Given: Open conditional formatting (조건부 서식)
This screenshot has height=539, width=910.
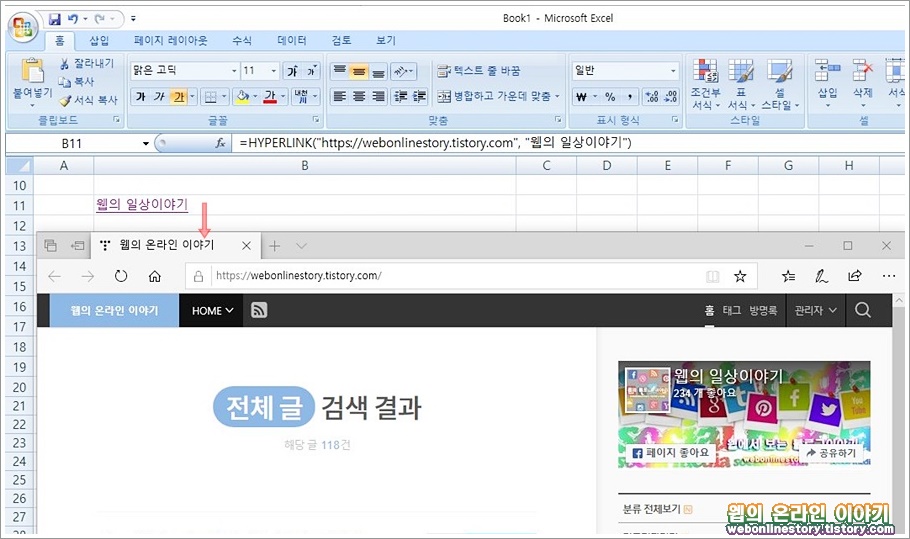Looking at the screenshot, I should click(x=705, y=84).
